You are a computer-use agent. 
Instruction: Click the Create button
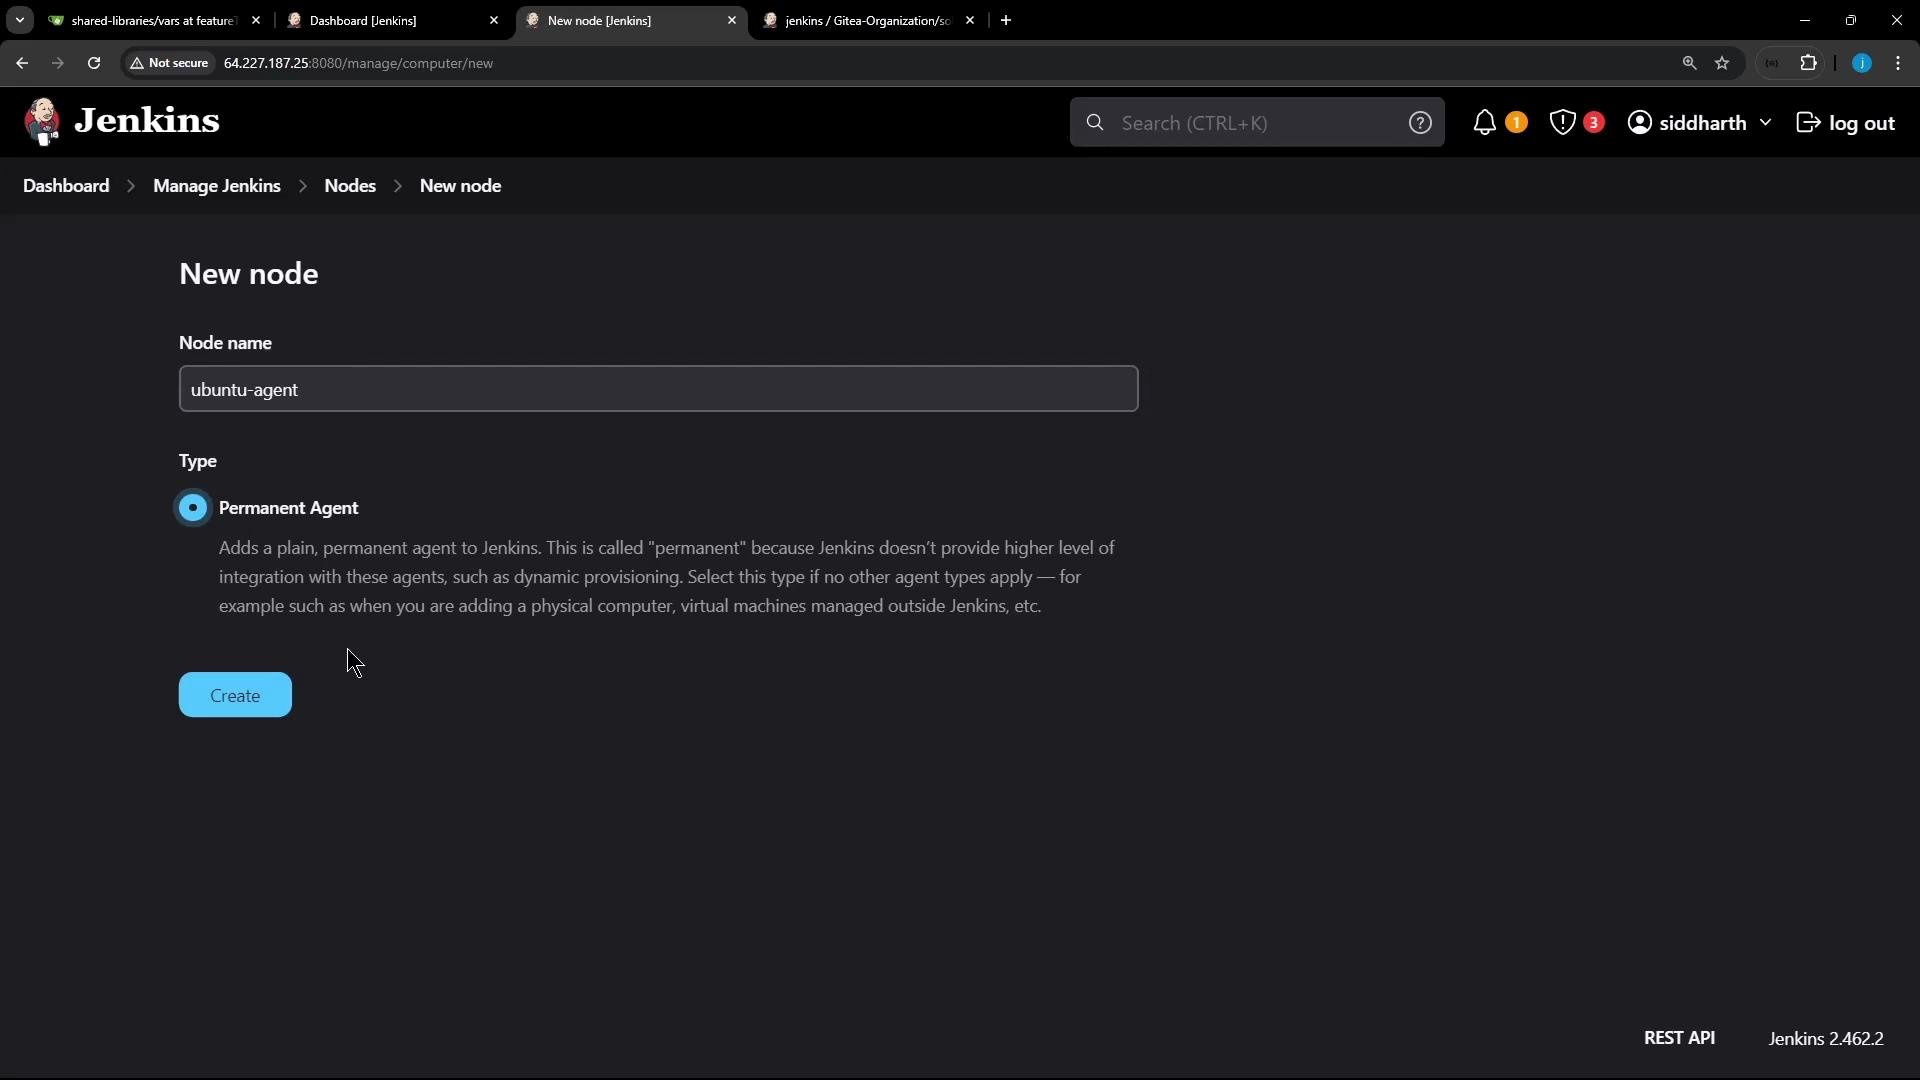[x=235, y=695]
